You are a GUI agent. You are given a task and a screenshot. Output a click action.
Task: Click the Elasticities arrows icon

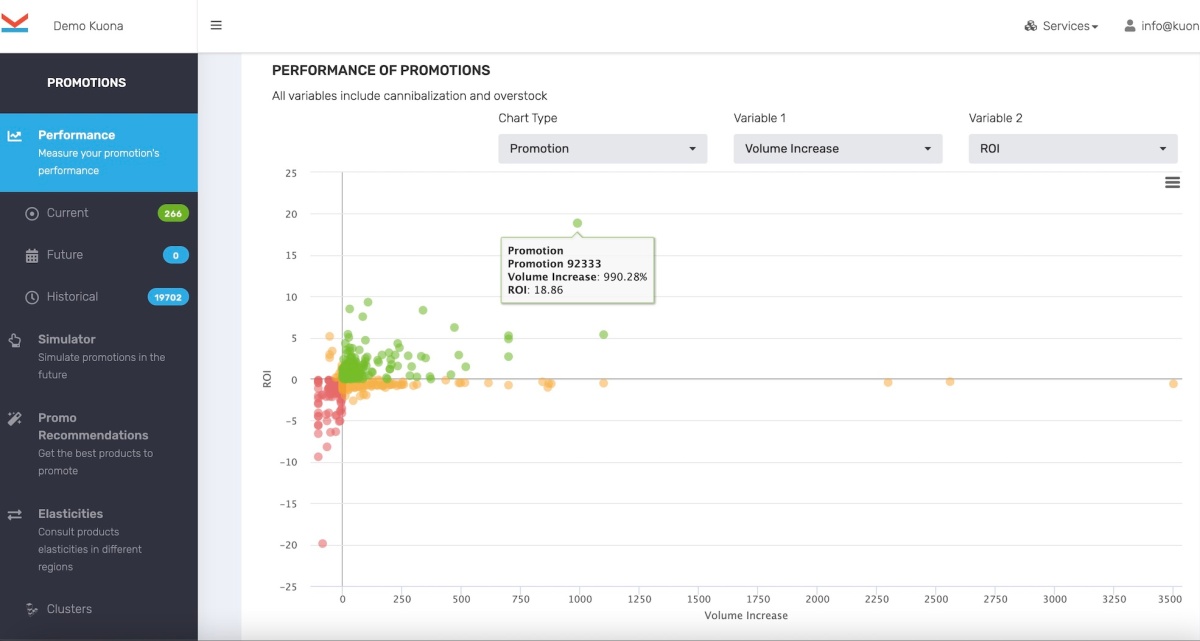tap(15, 515)
